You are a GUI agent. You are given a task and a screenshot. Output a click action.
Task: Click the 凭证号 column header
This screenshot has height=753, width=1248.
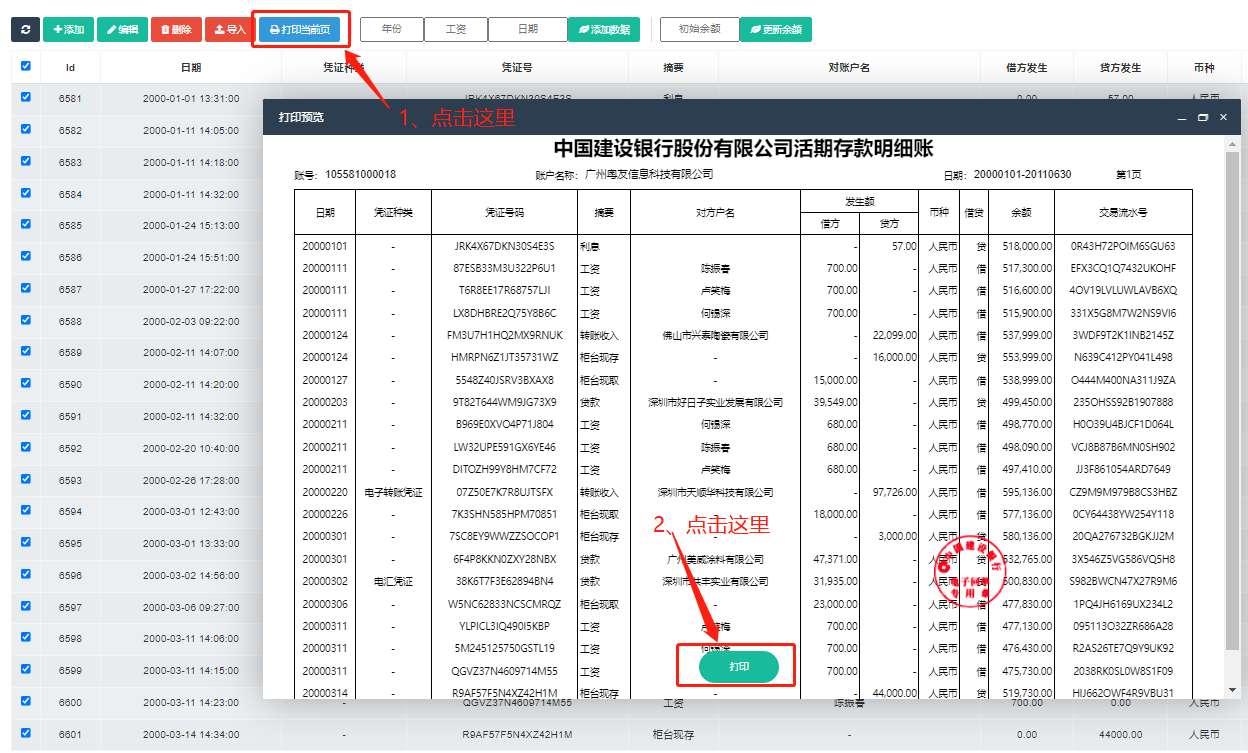click(x=516, y=68)
